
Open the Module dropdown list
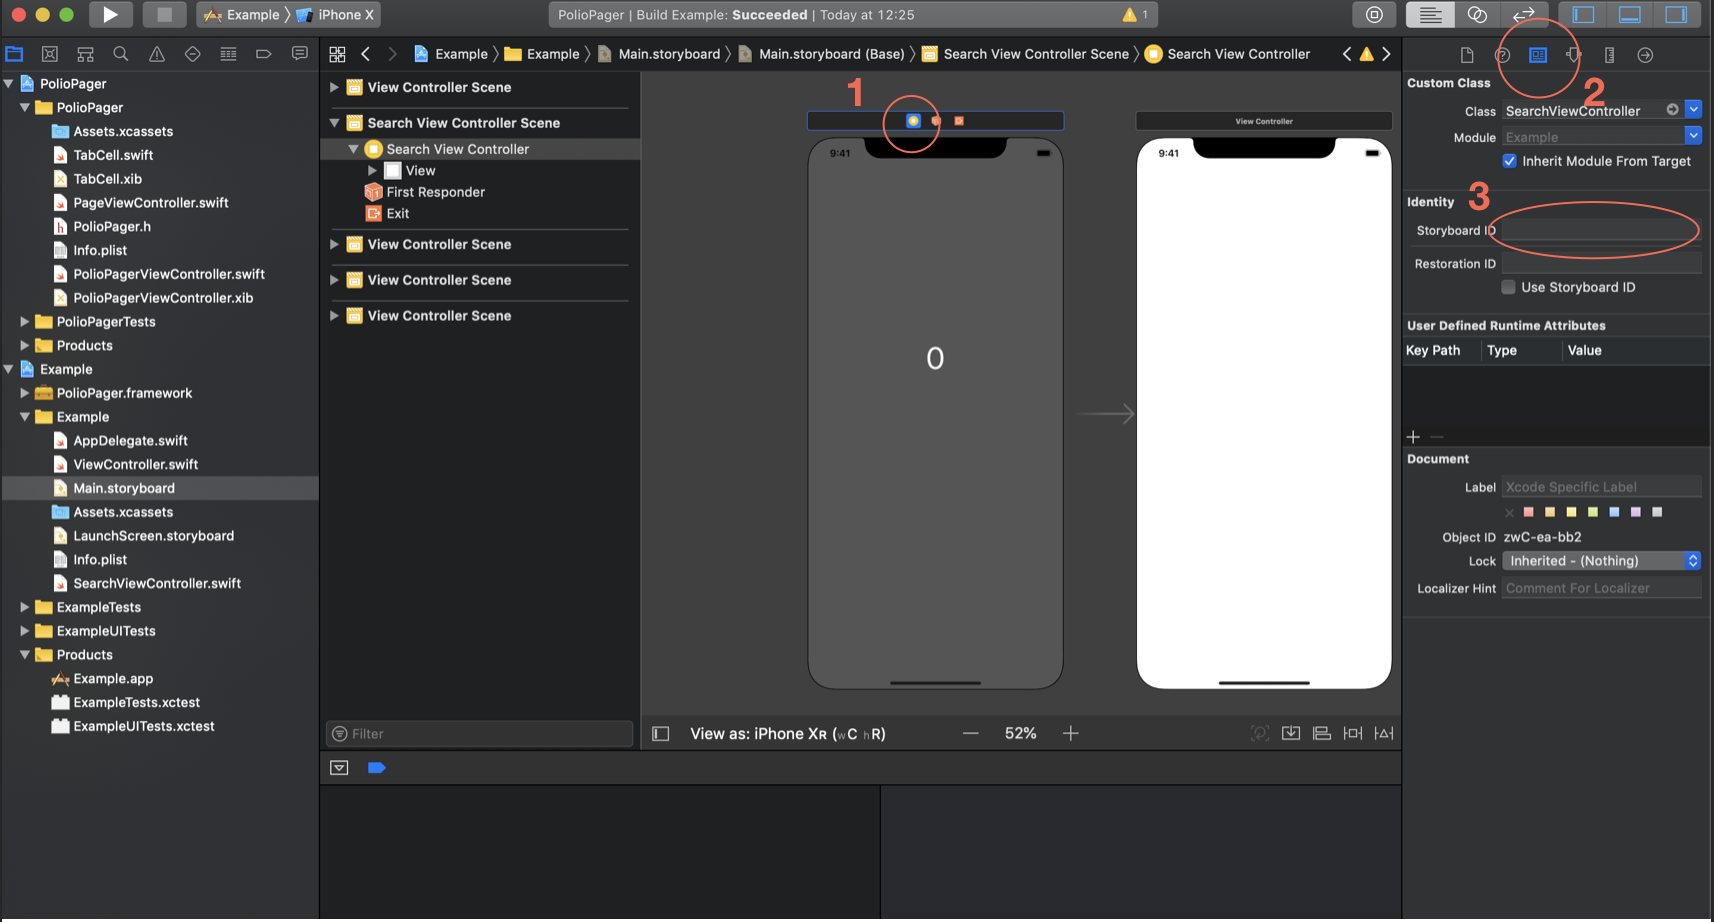(x=1693, y=135)
